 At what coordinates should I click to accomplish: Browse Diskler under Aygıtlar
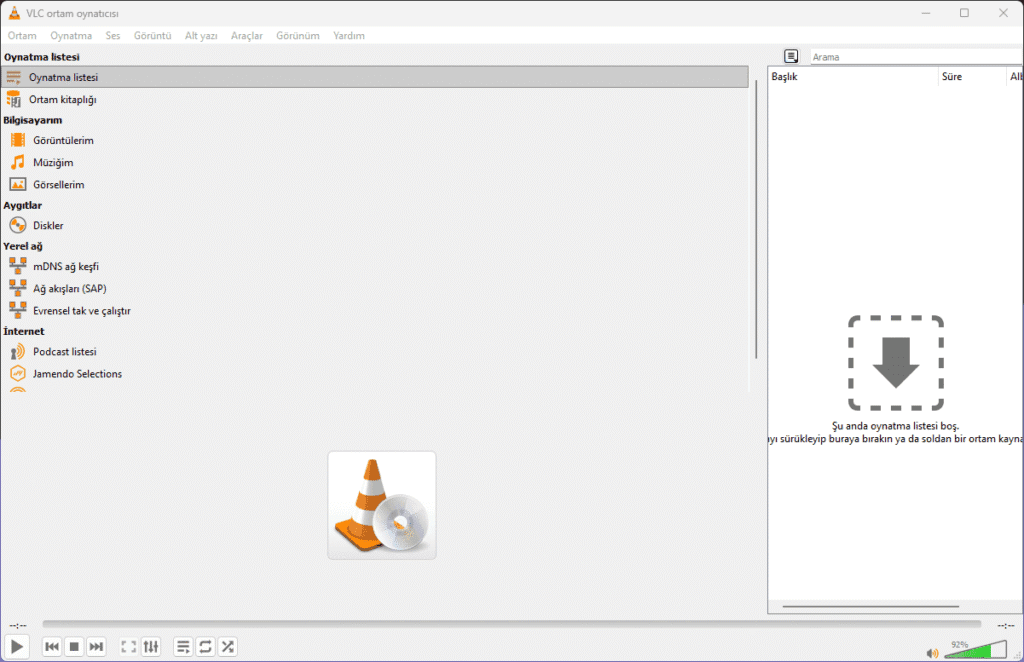(49, 225)
